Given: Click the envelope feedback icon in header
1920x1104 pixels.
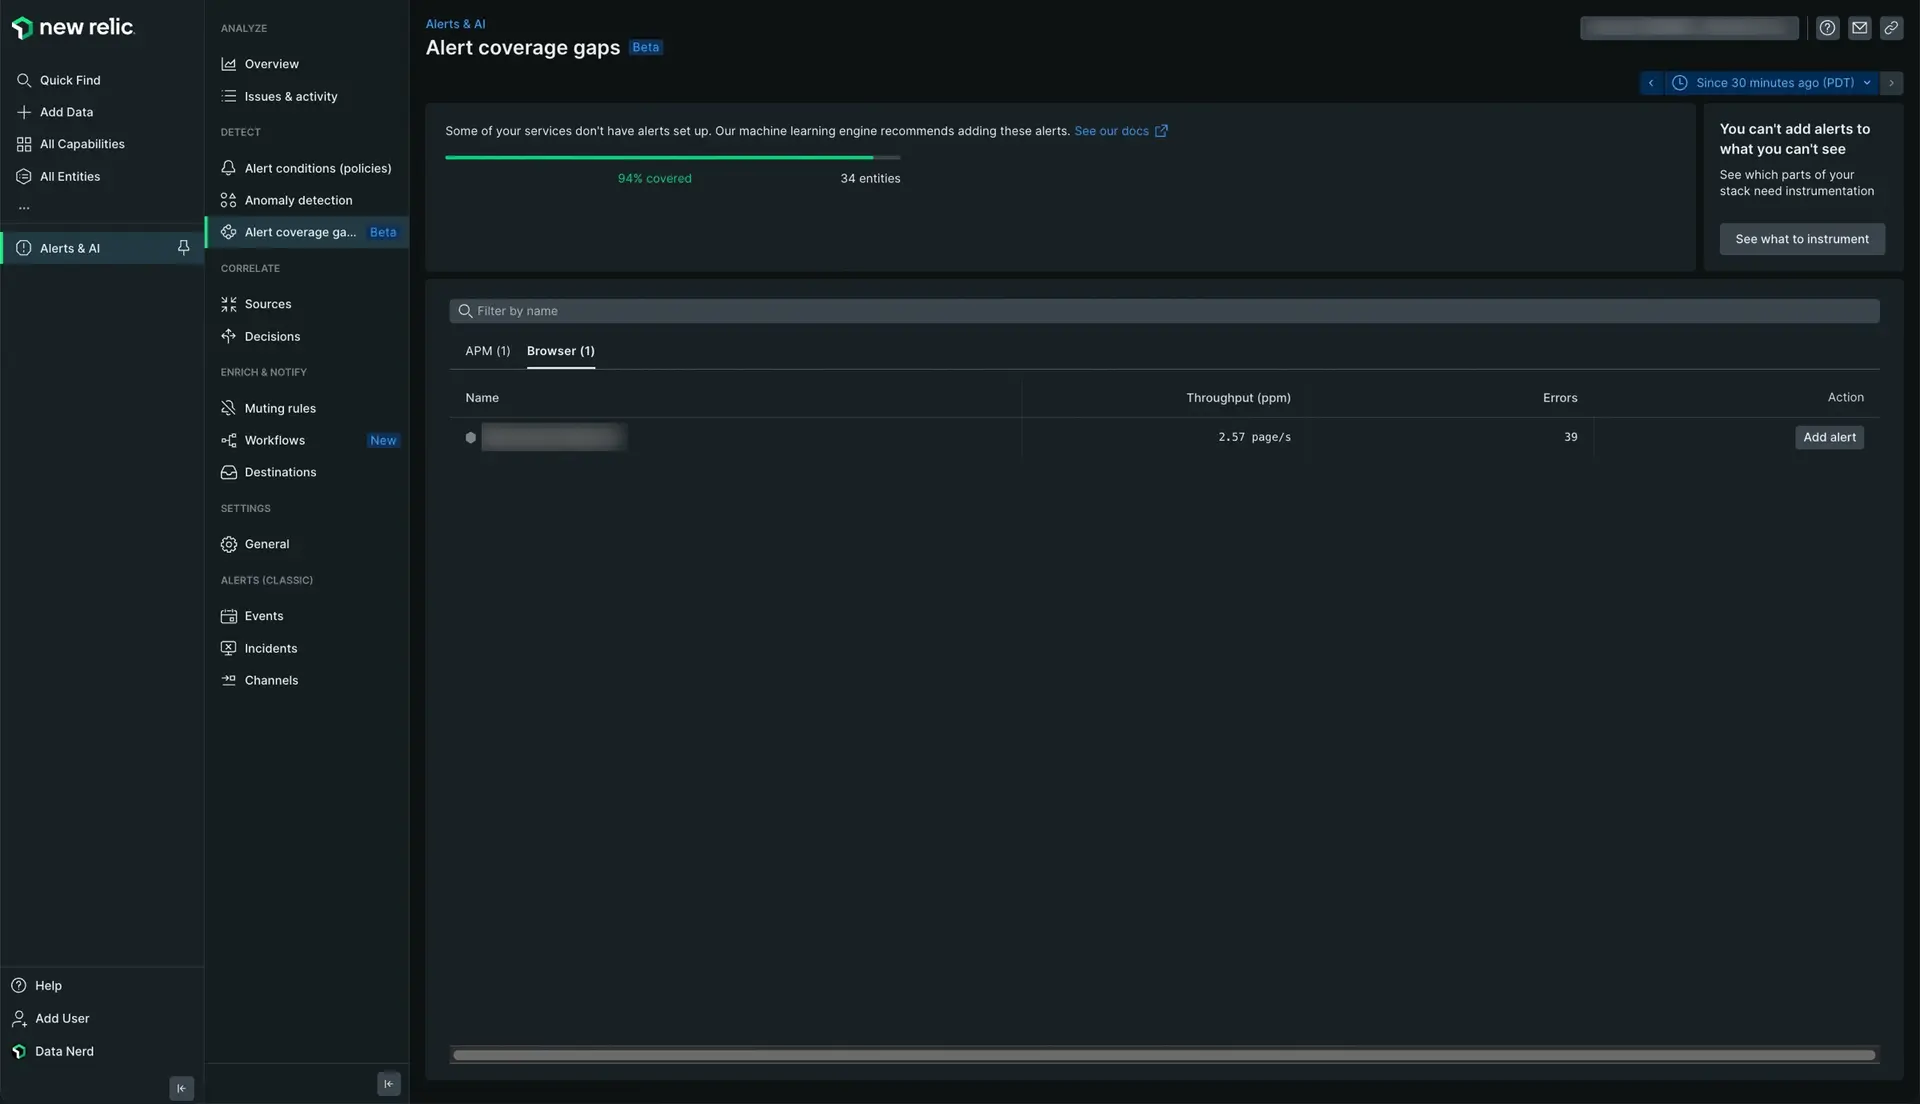Looking at the screenshot, I should 1859,28.
